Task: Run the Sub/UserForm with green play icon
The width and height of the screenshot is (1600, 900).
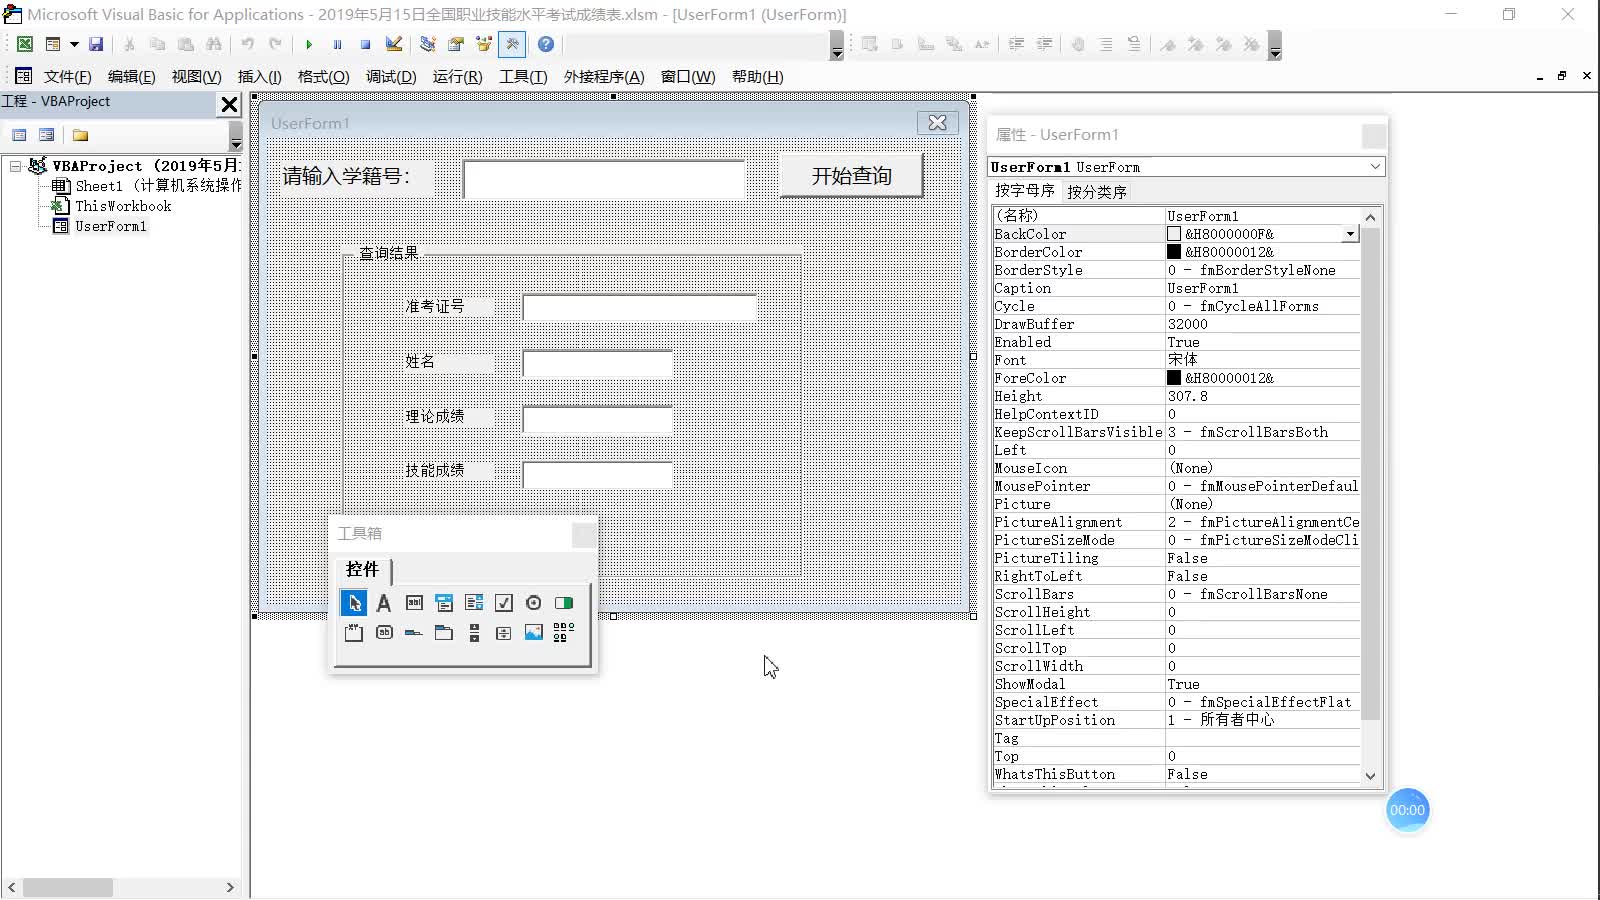Action: (309, 44)
